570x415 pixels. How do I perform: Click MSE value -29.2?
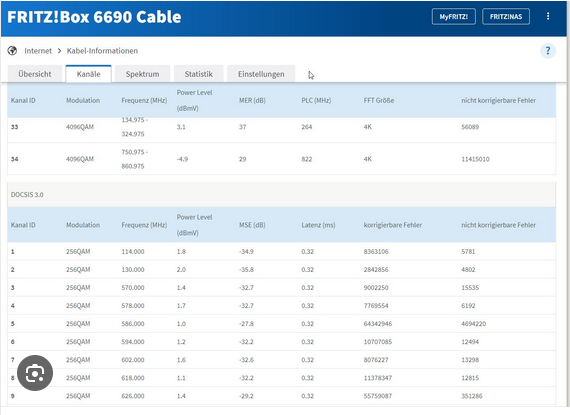coord(246,396)
